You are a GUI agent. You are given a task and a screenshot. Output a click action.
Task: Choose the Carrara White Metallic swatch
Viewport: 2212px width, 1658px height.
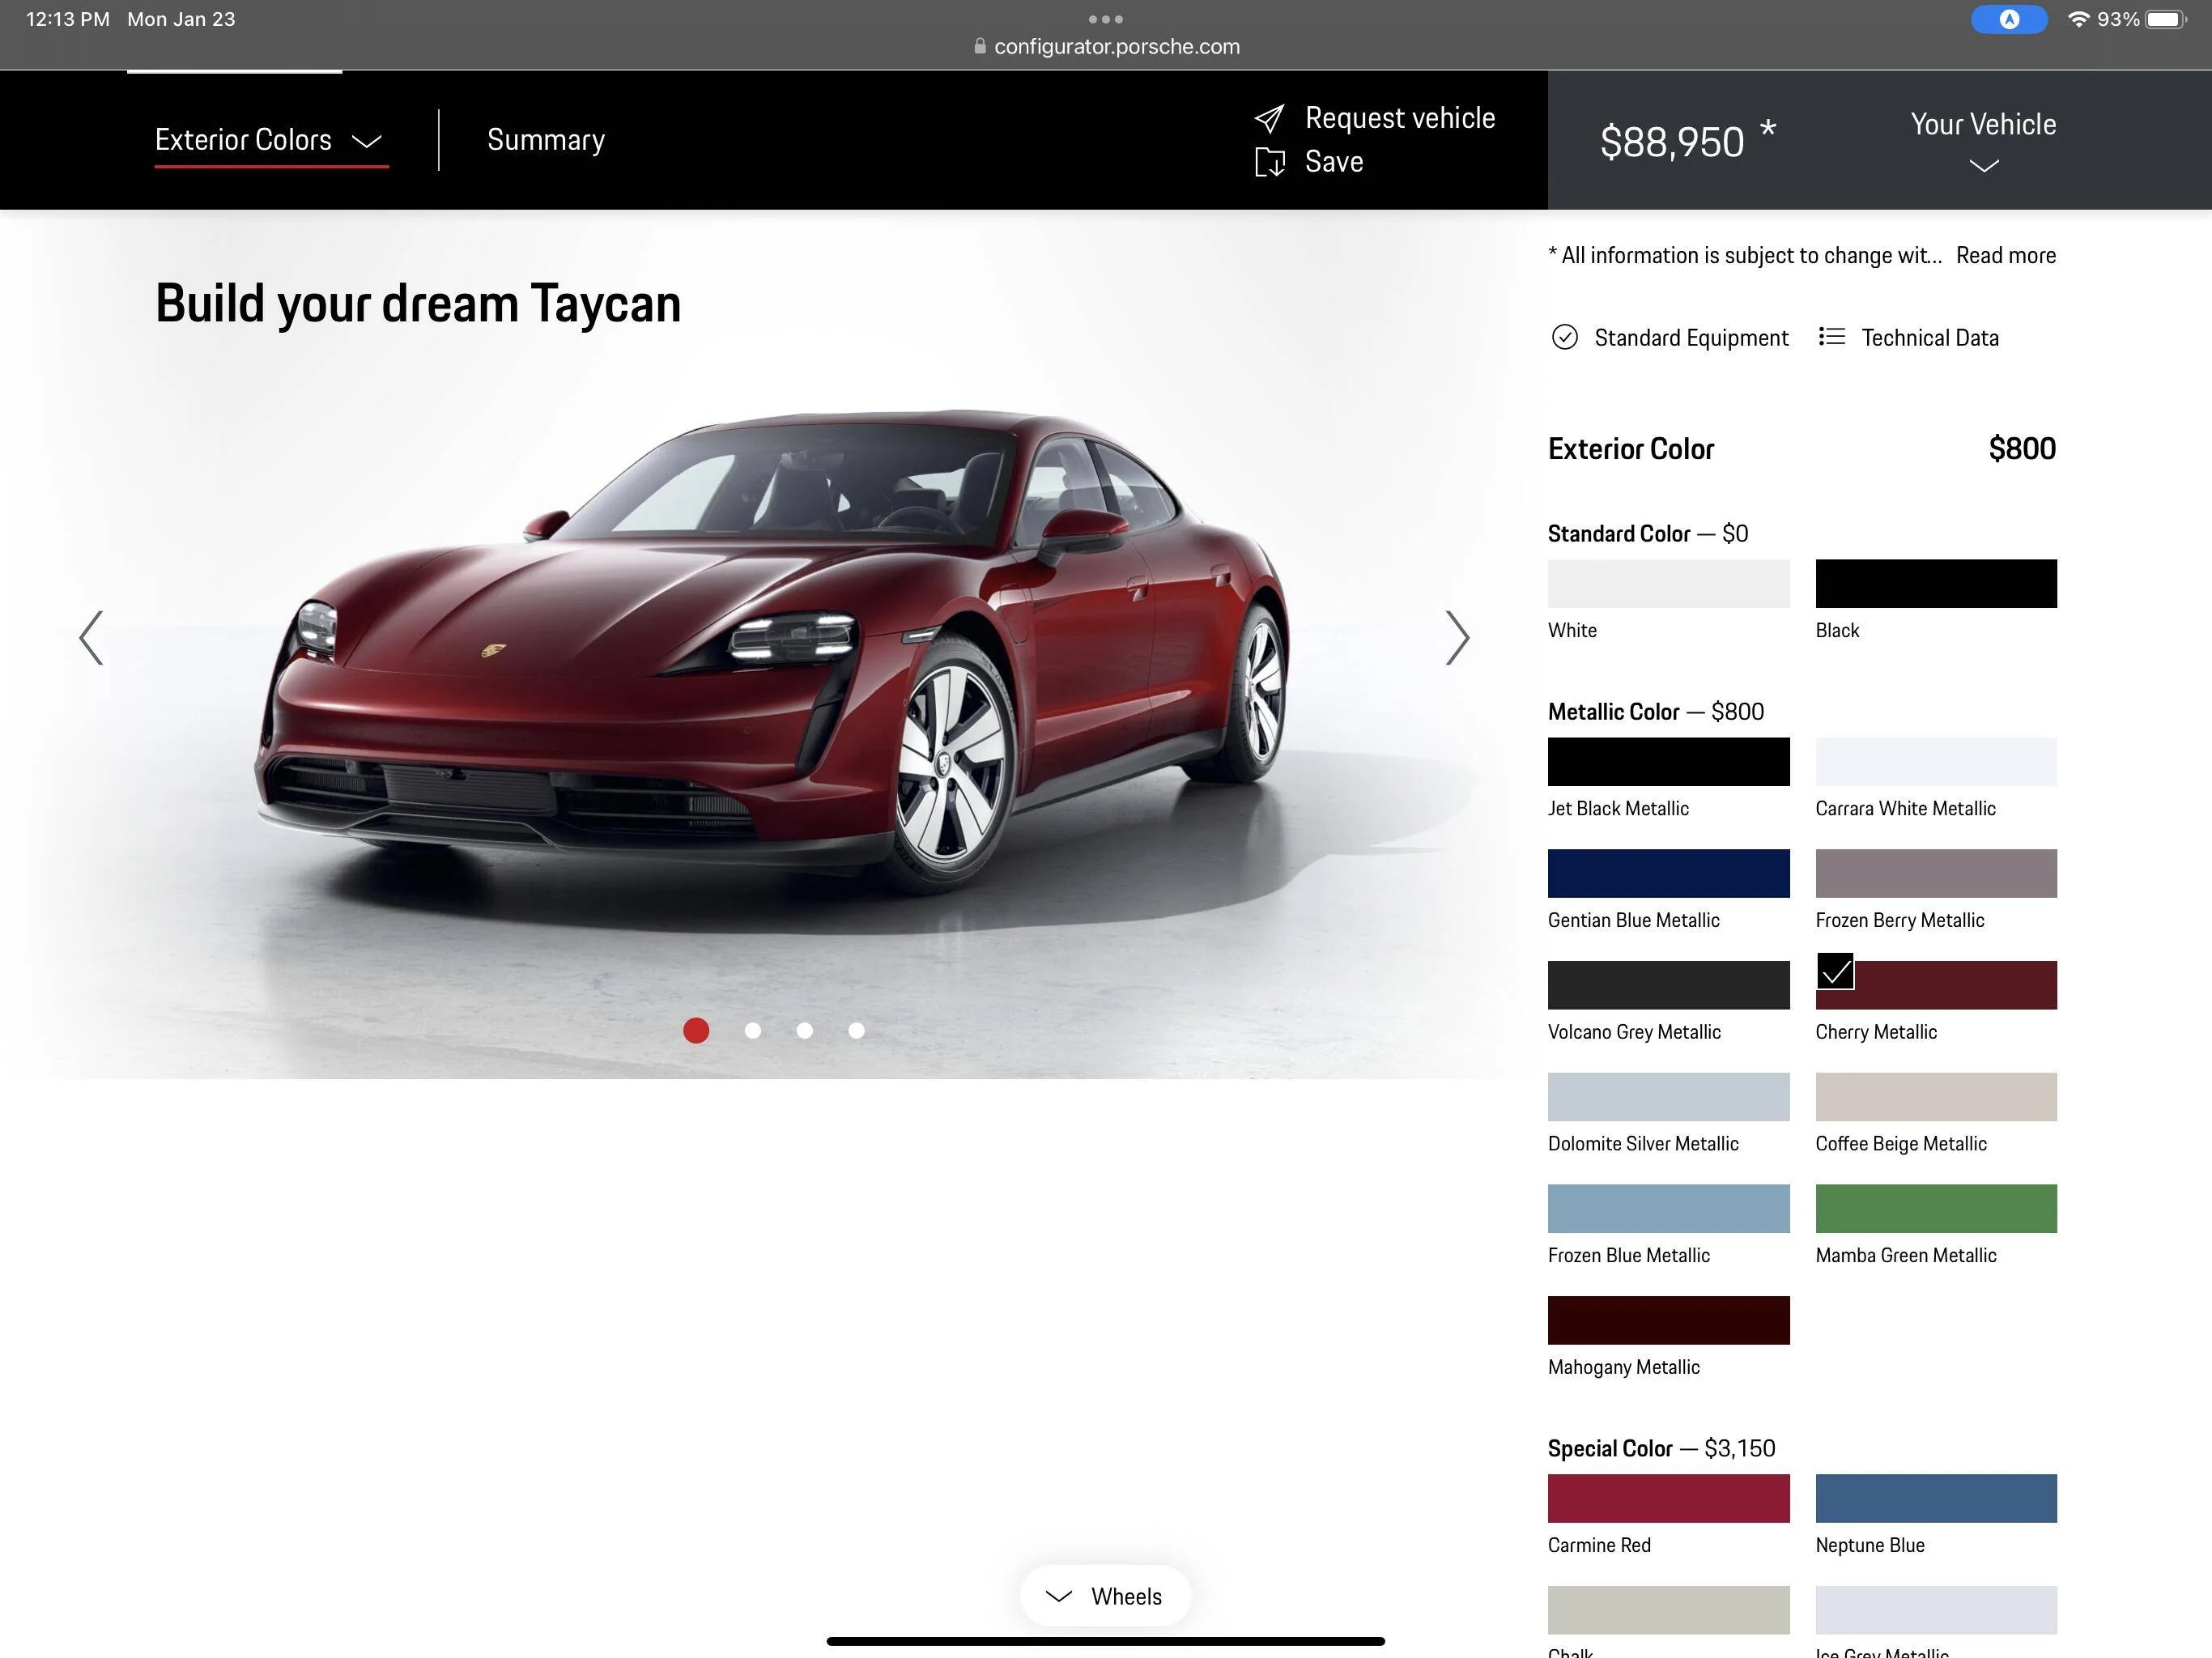(x=1936, y=762)
